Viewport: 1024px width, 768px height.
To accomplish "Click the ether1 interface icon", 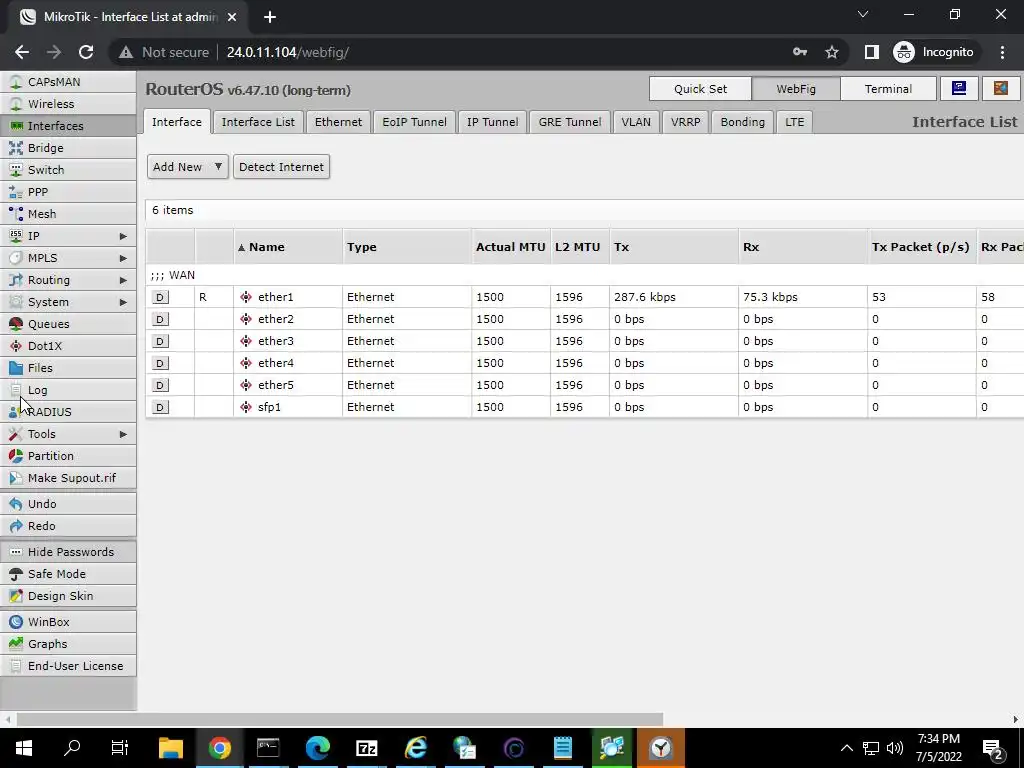I will [x=246, y=297].
